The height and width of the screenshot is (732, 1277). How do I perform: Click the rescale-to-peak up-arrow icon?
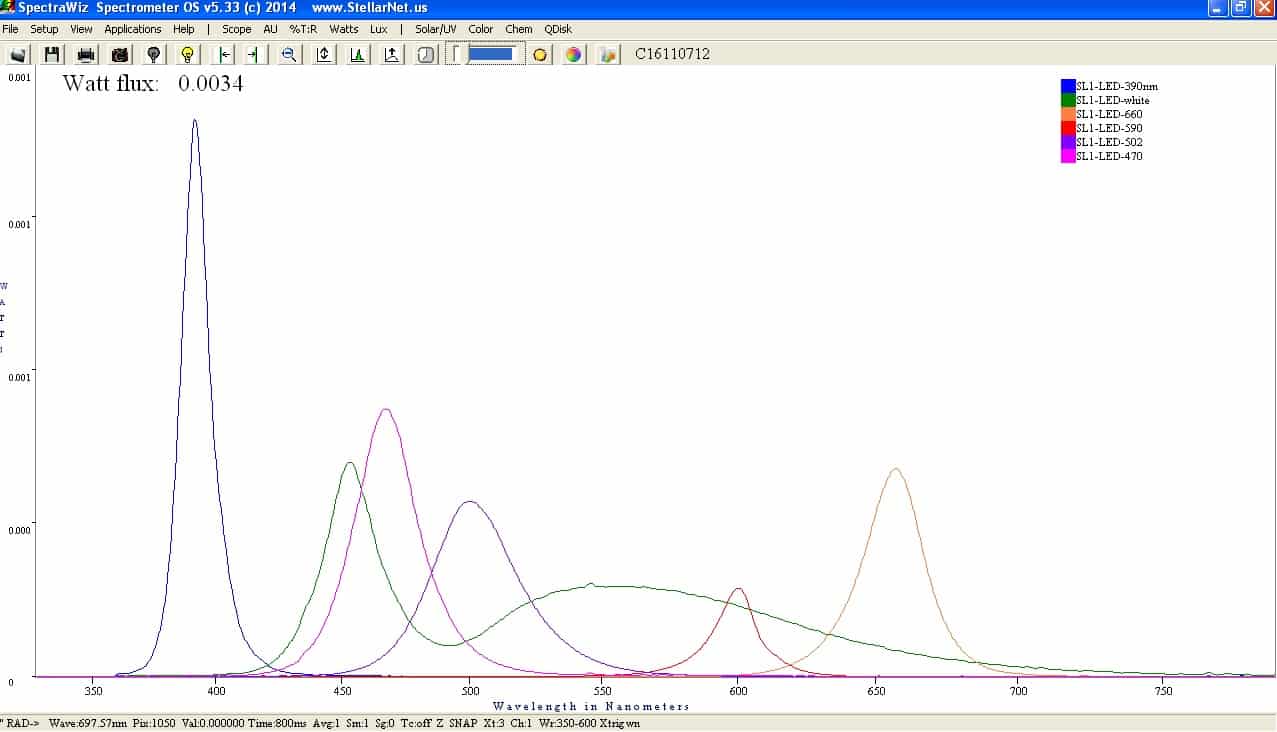pyautogui.click(x=392, y=54)
